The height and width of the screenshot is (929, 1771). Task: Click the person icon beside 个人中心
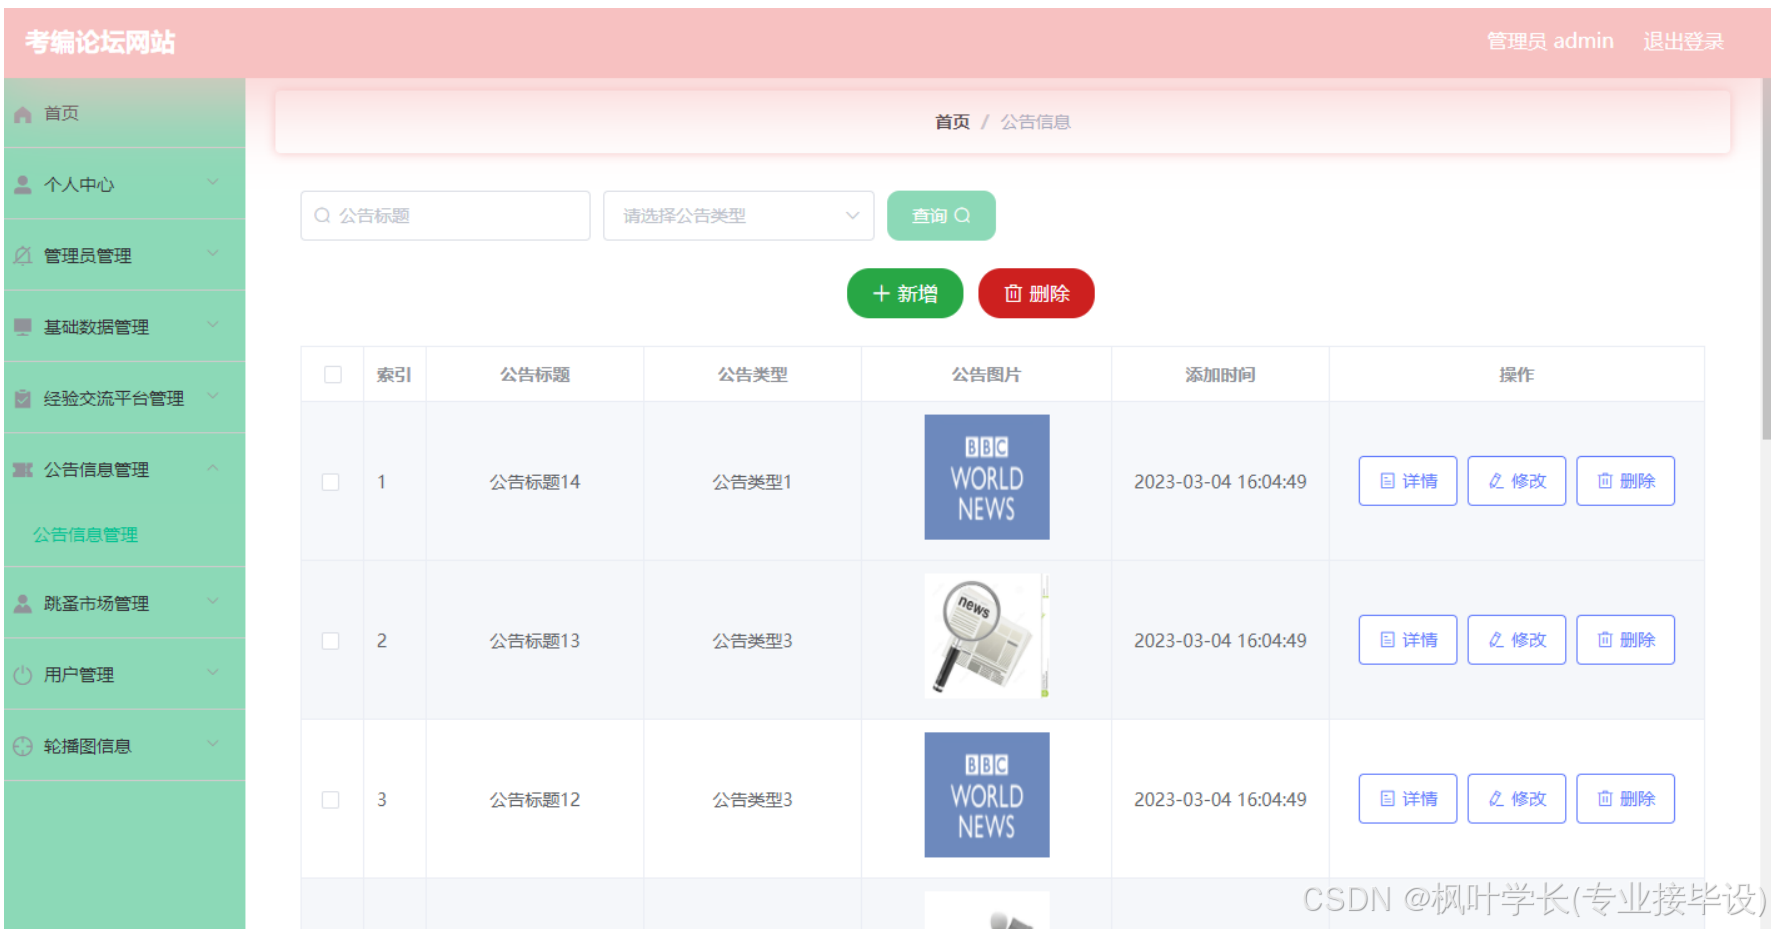point(23,185)
